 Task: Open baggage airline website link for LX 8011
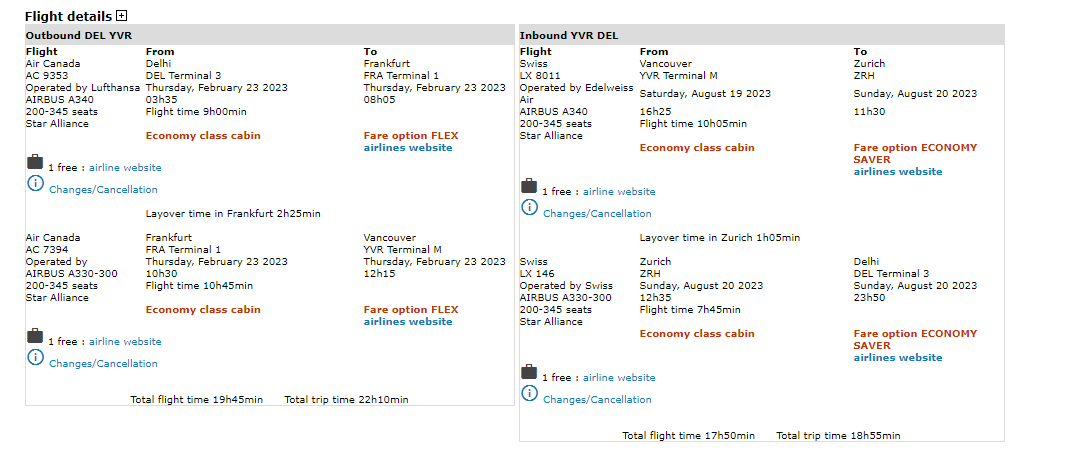click(619, 192)
